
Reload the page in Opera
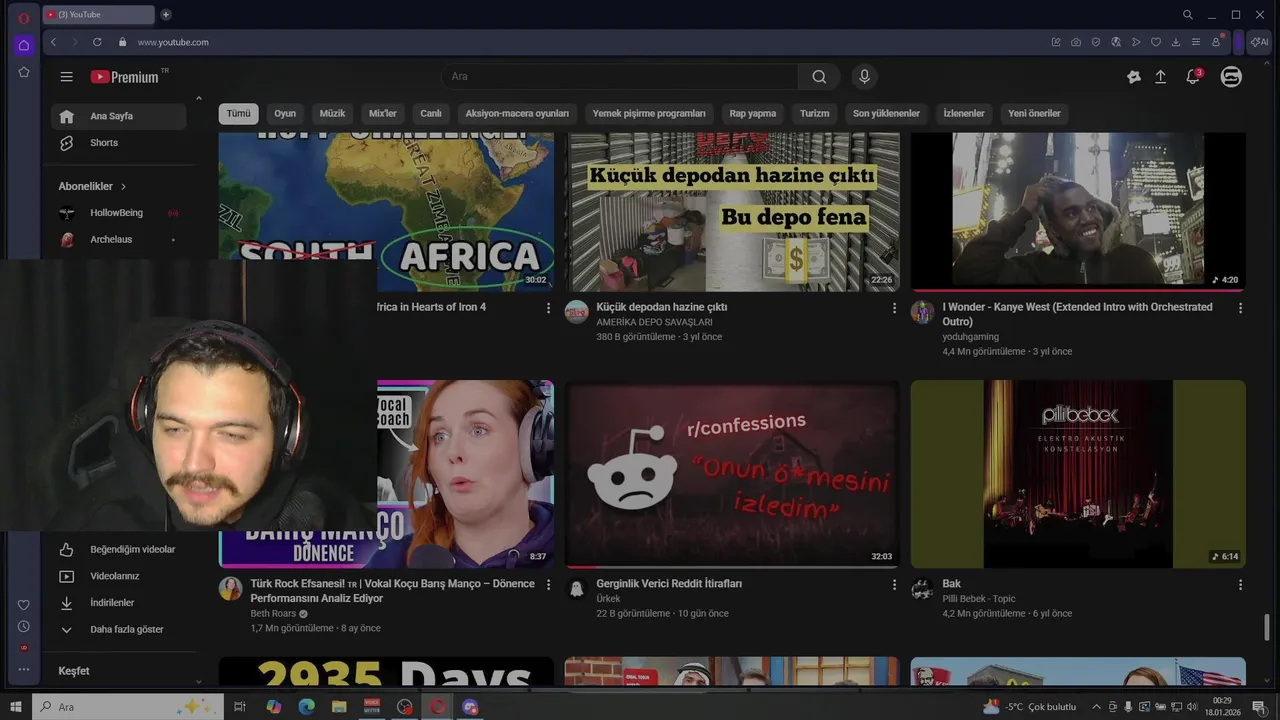(x=97, y=42)
